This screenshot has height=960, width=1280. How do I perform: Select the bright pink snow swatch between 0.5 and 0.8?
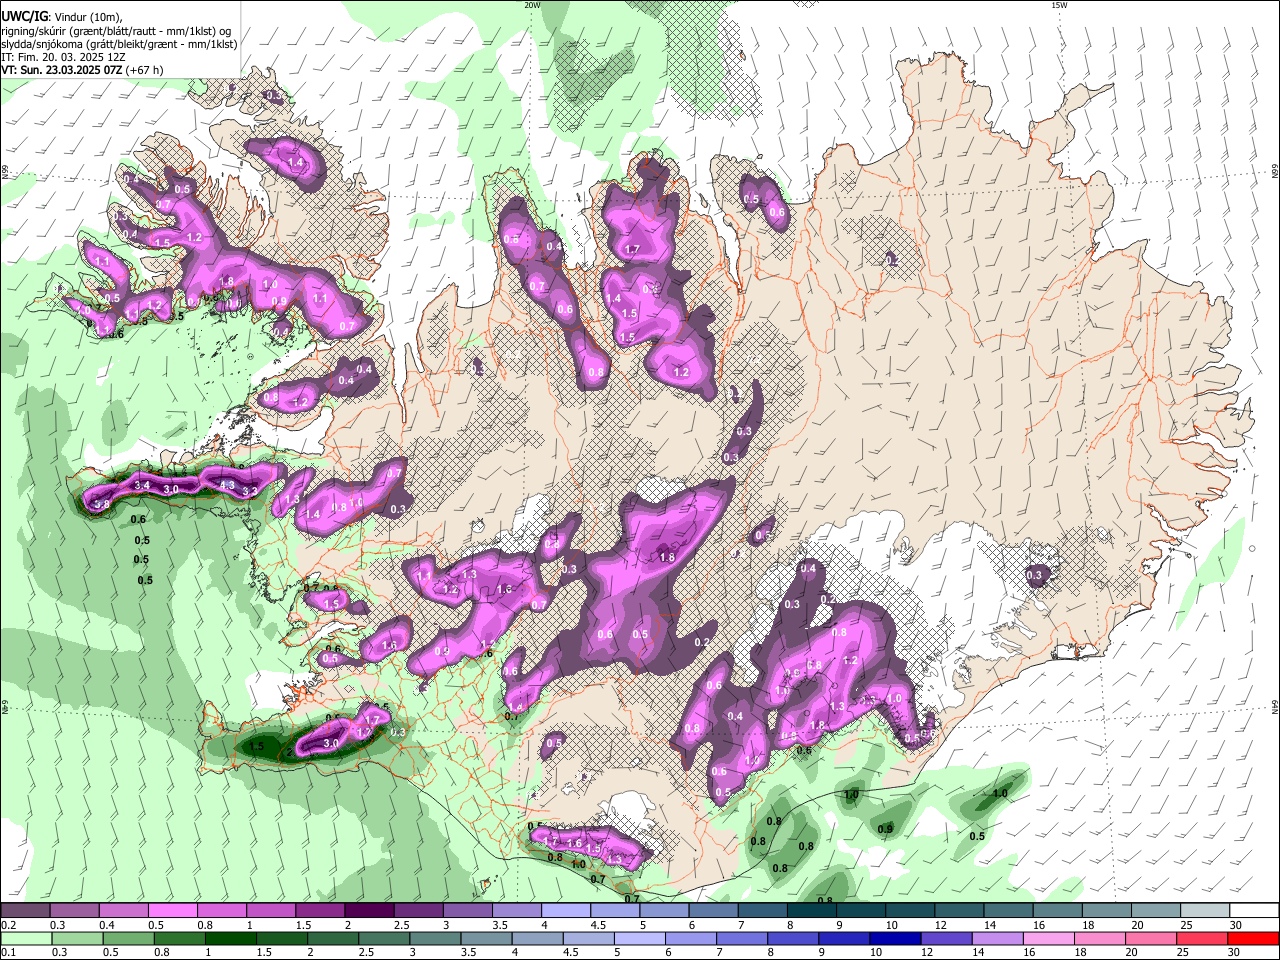pyautogui.click(x=172, y=910)
